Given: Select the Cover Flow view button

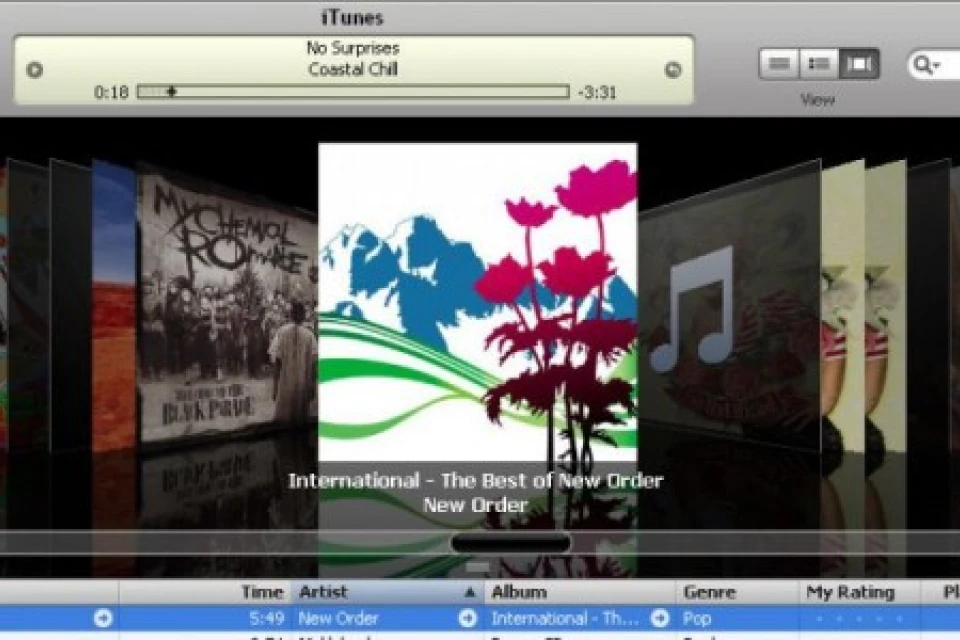Looking at the screenshot, I should click(859, 64).
